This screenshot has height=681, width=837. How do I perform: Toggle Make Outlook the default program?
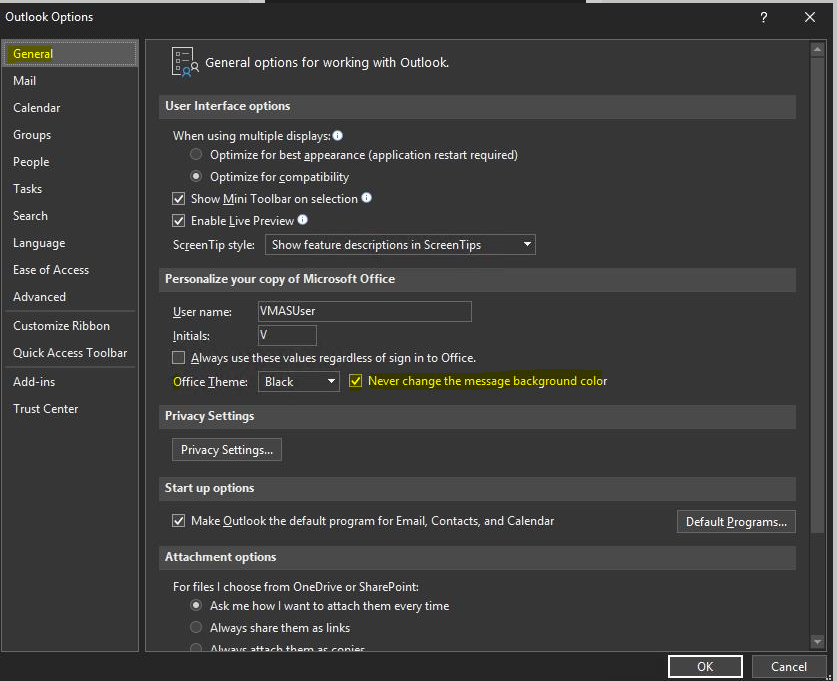(178, 521)
